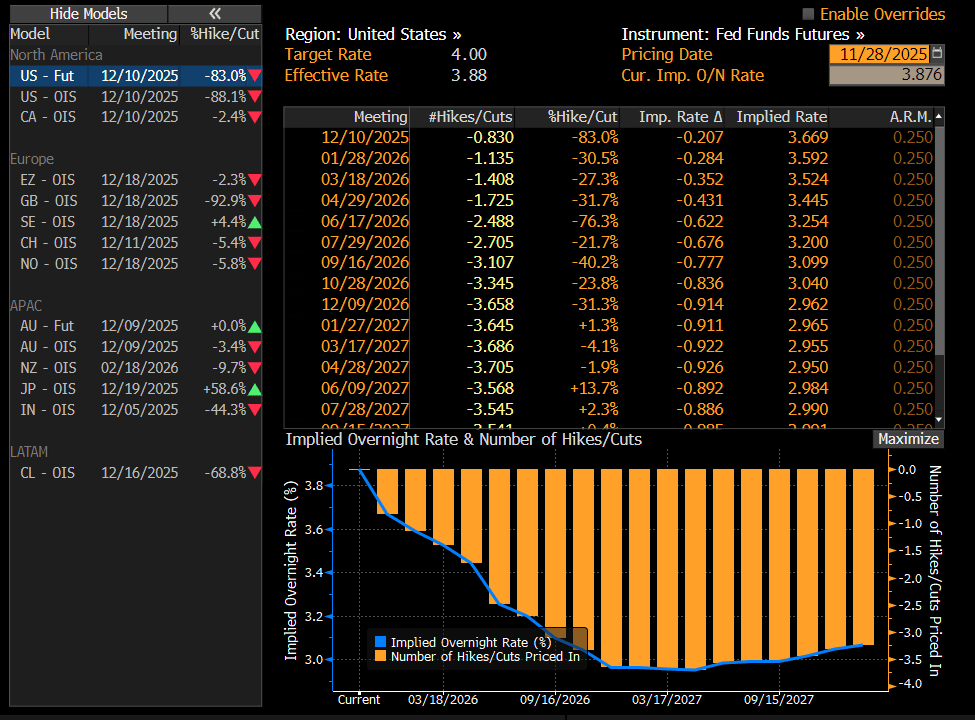Click the table scrollbar up arrow
The image size is (975, 720).
coord(938,117)
